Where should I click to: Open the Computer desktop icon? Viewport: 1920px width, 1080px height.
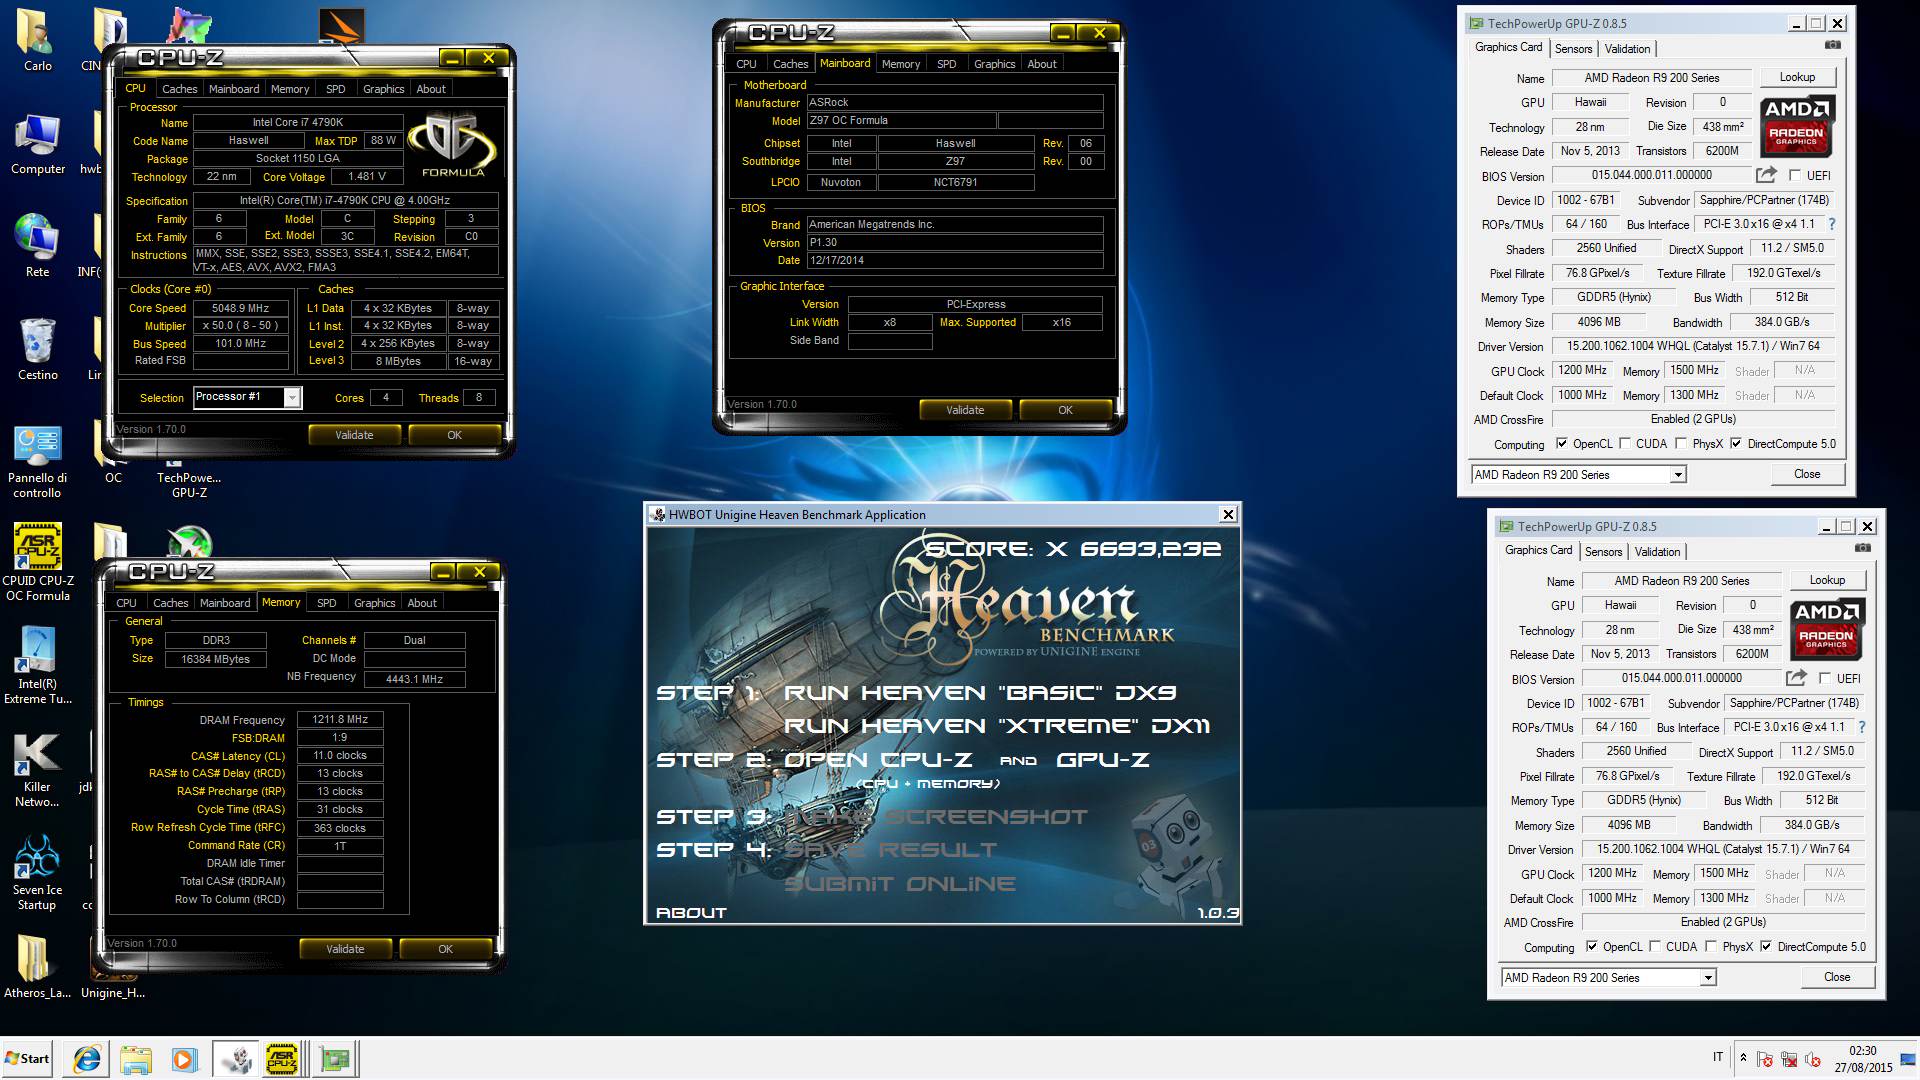tap(38, 144)
